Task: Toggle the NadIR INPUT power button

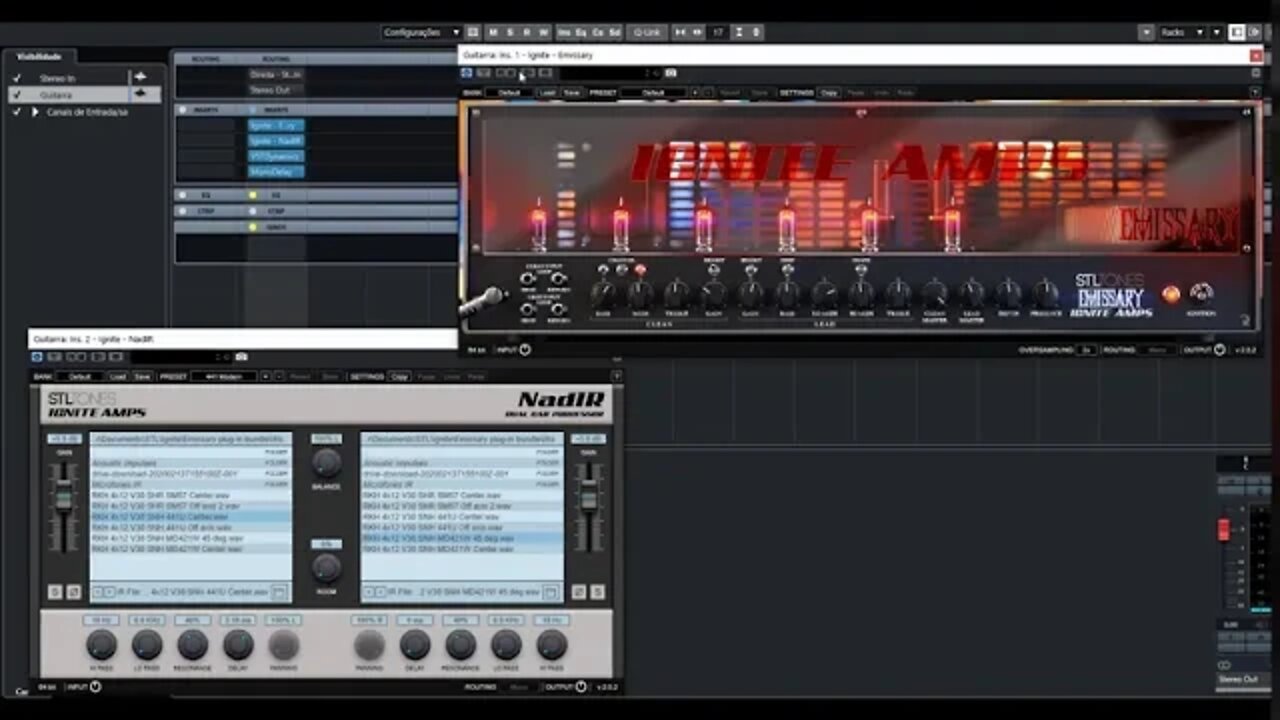Action: tap(96, 687)
